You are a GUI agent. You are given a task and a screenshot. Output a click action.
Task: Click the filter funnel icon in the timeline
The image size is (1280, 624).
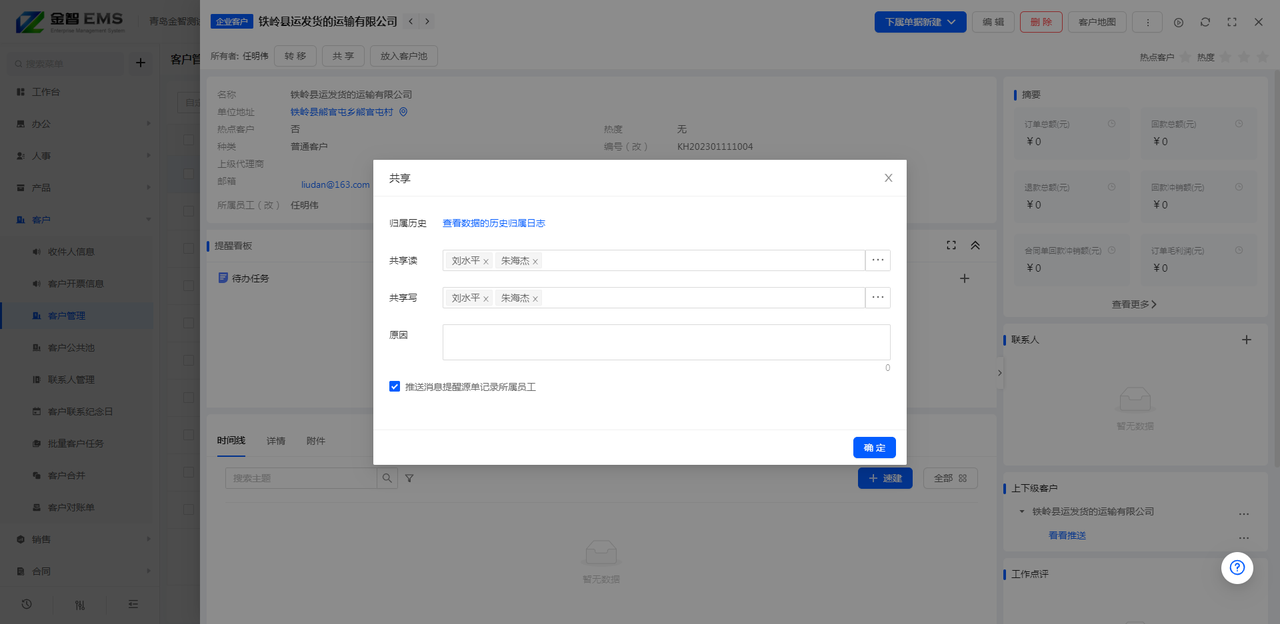pos(409,479)
